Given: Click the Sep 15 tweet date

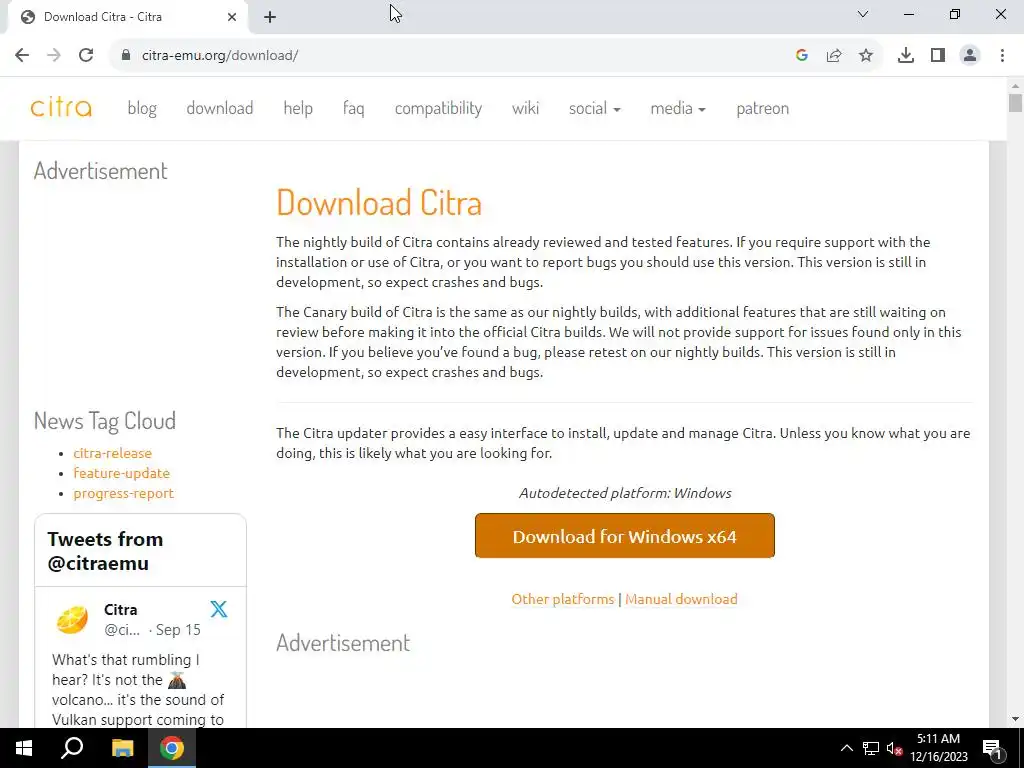Looking at the screenshot, I should [178, 630].
